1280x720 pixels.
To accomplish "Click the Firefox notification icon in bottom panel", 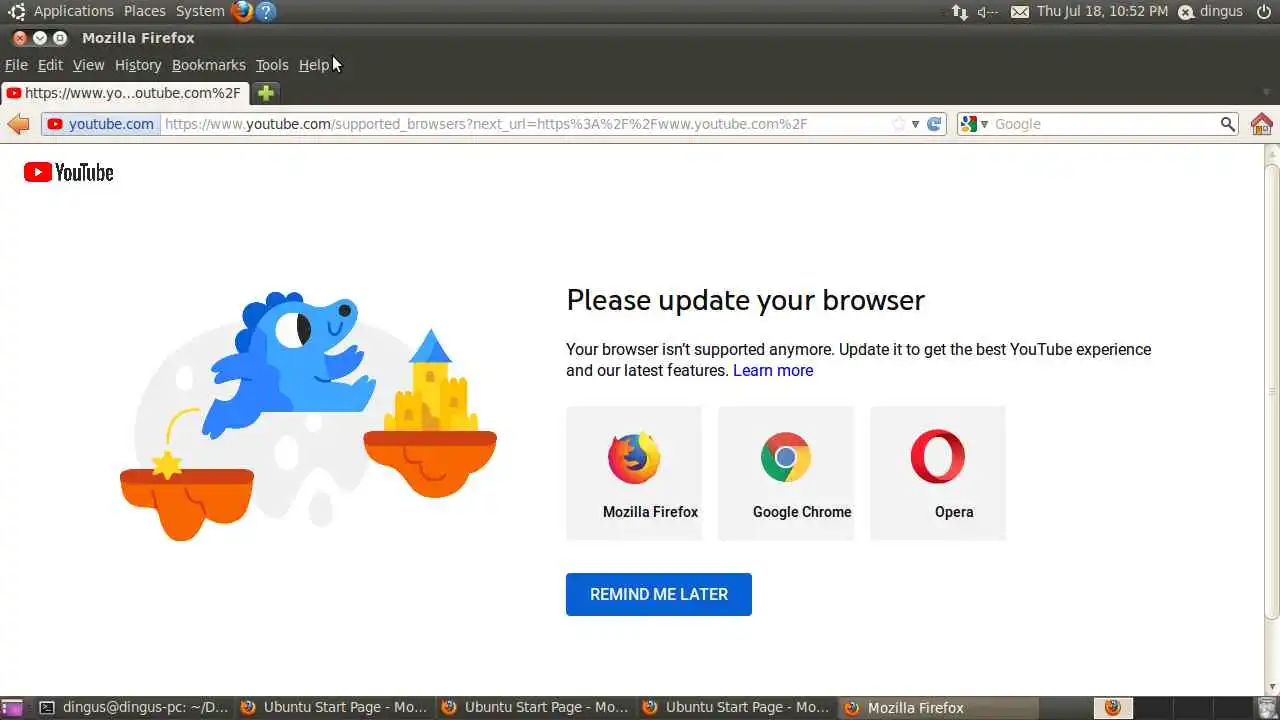I will click(1112, 707).
